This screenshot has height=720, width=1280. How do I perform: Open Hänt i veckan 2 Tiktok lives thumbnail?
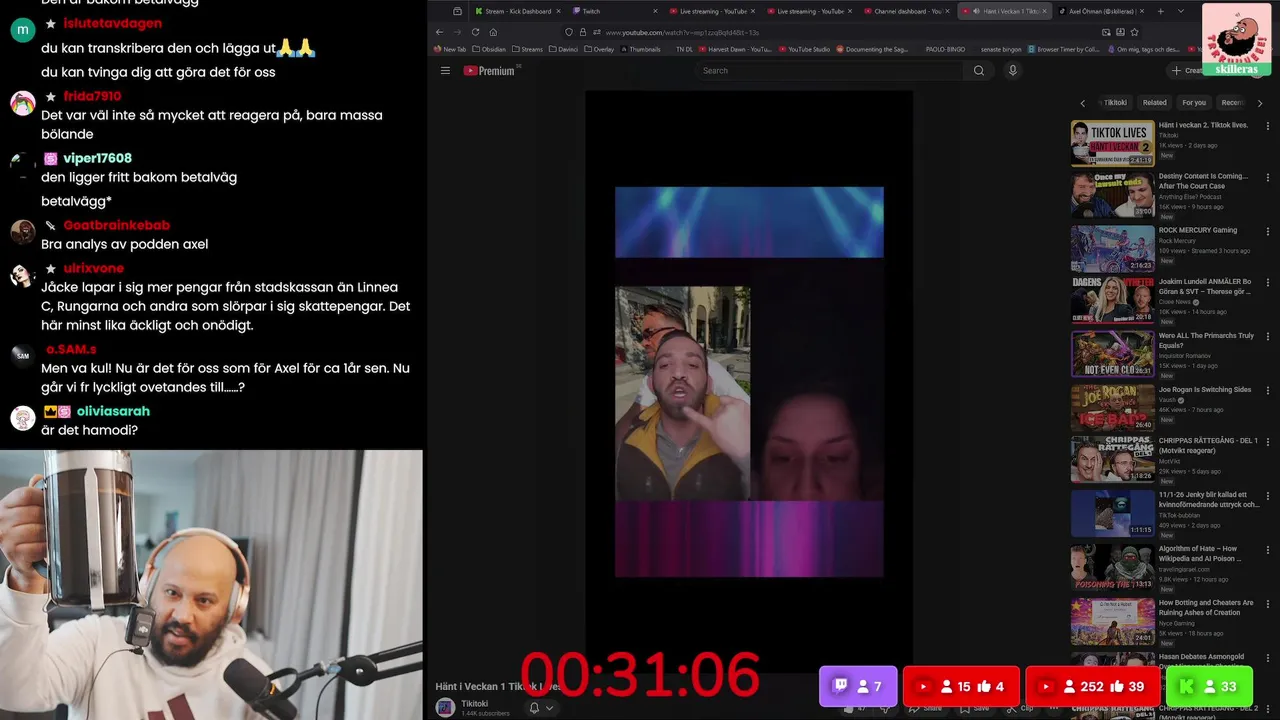tap(1112, 143)
